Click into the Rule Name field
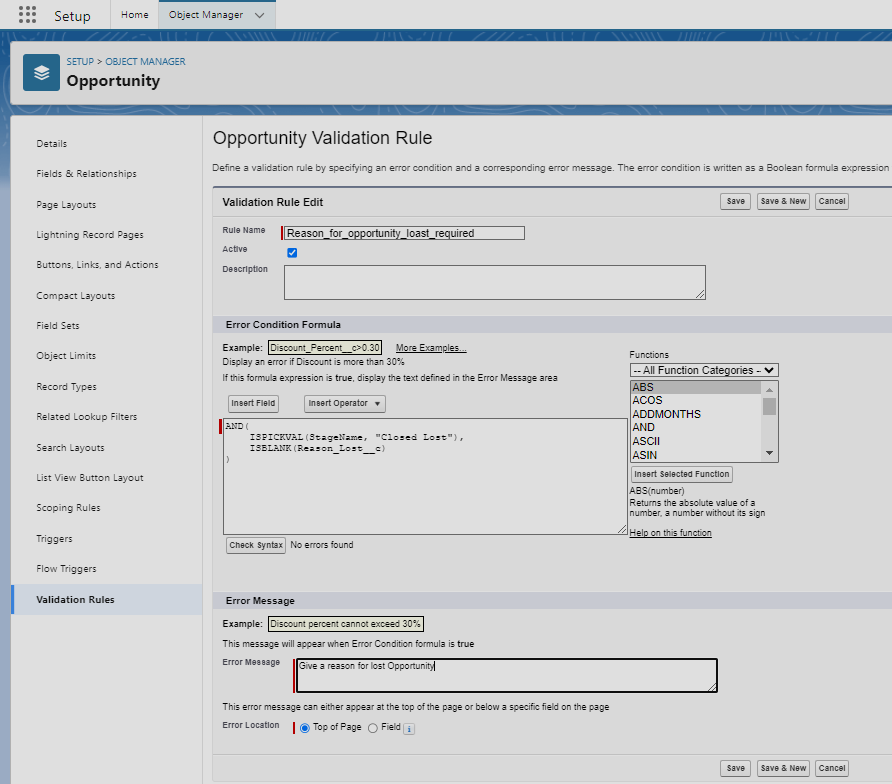 (404, 233)
